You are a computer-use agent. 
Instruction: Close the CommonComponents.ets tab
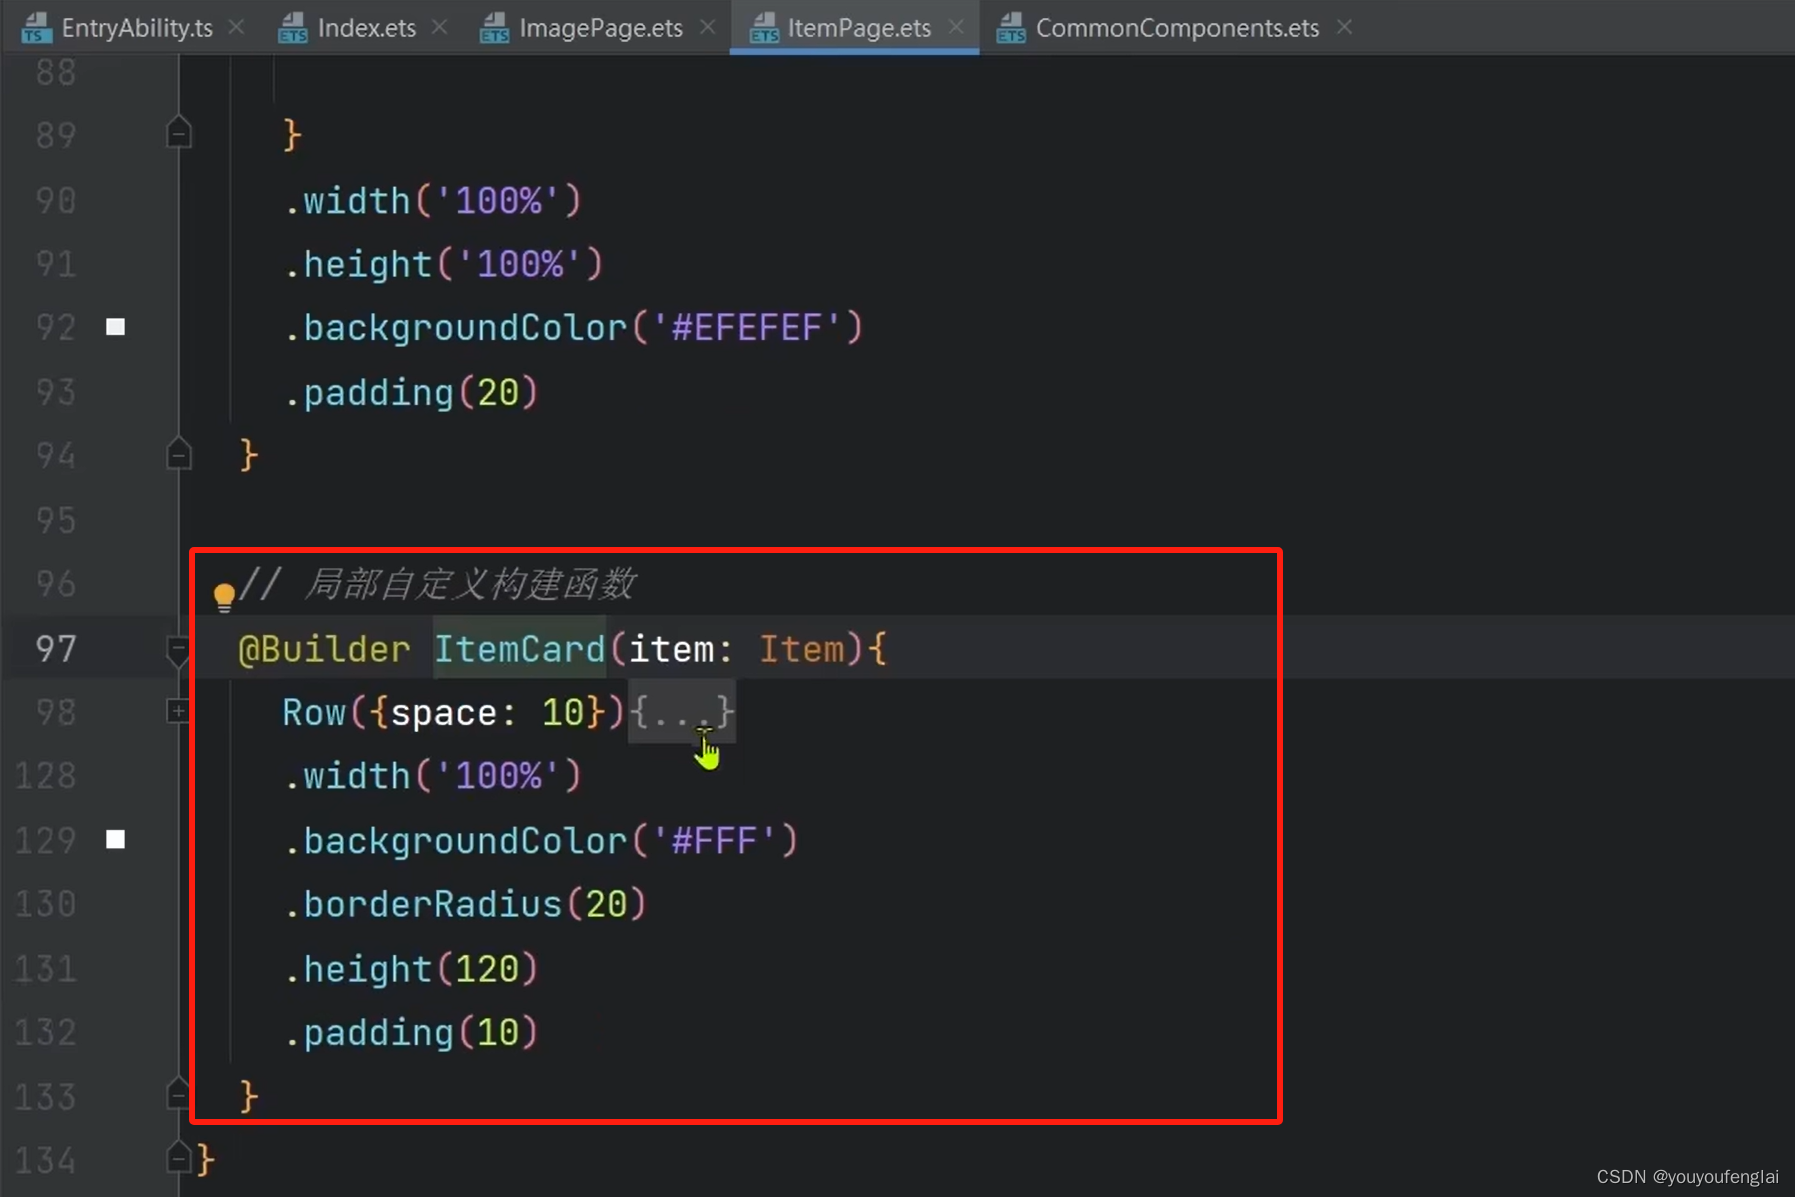tap(1345, 27)
